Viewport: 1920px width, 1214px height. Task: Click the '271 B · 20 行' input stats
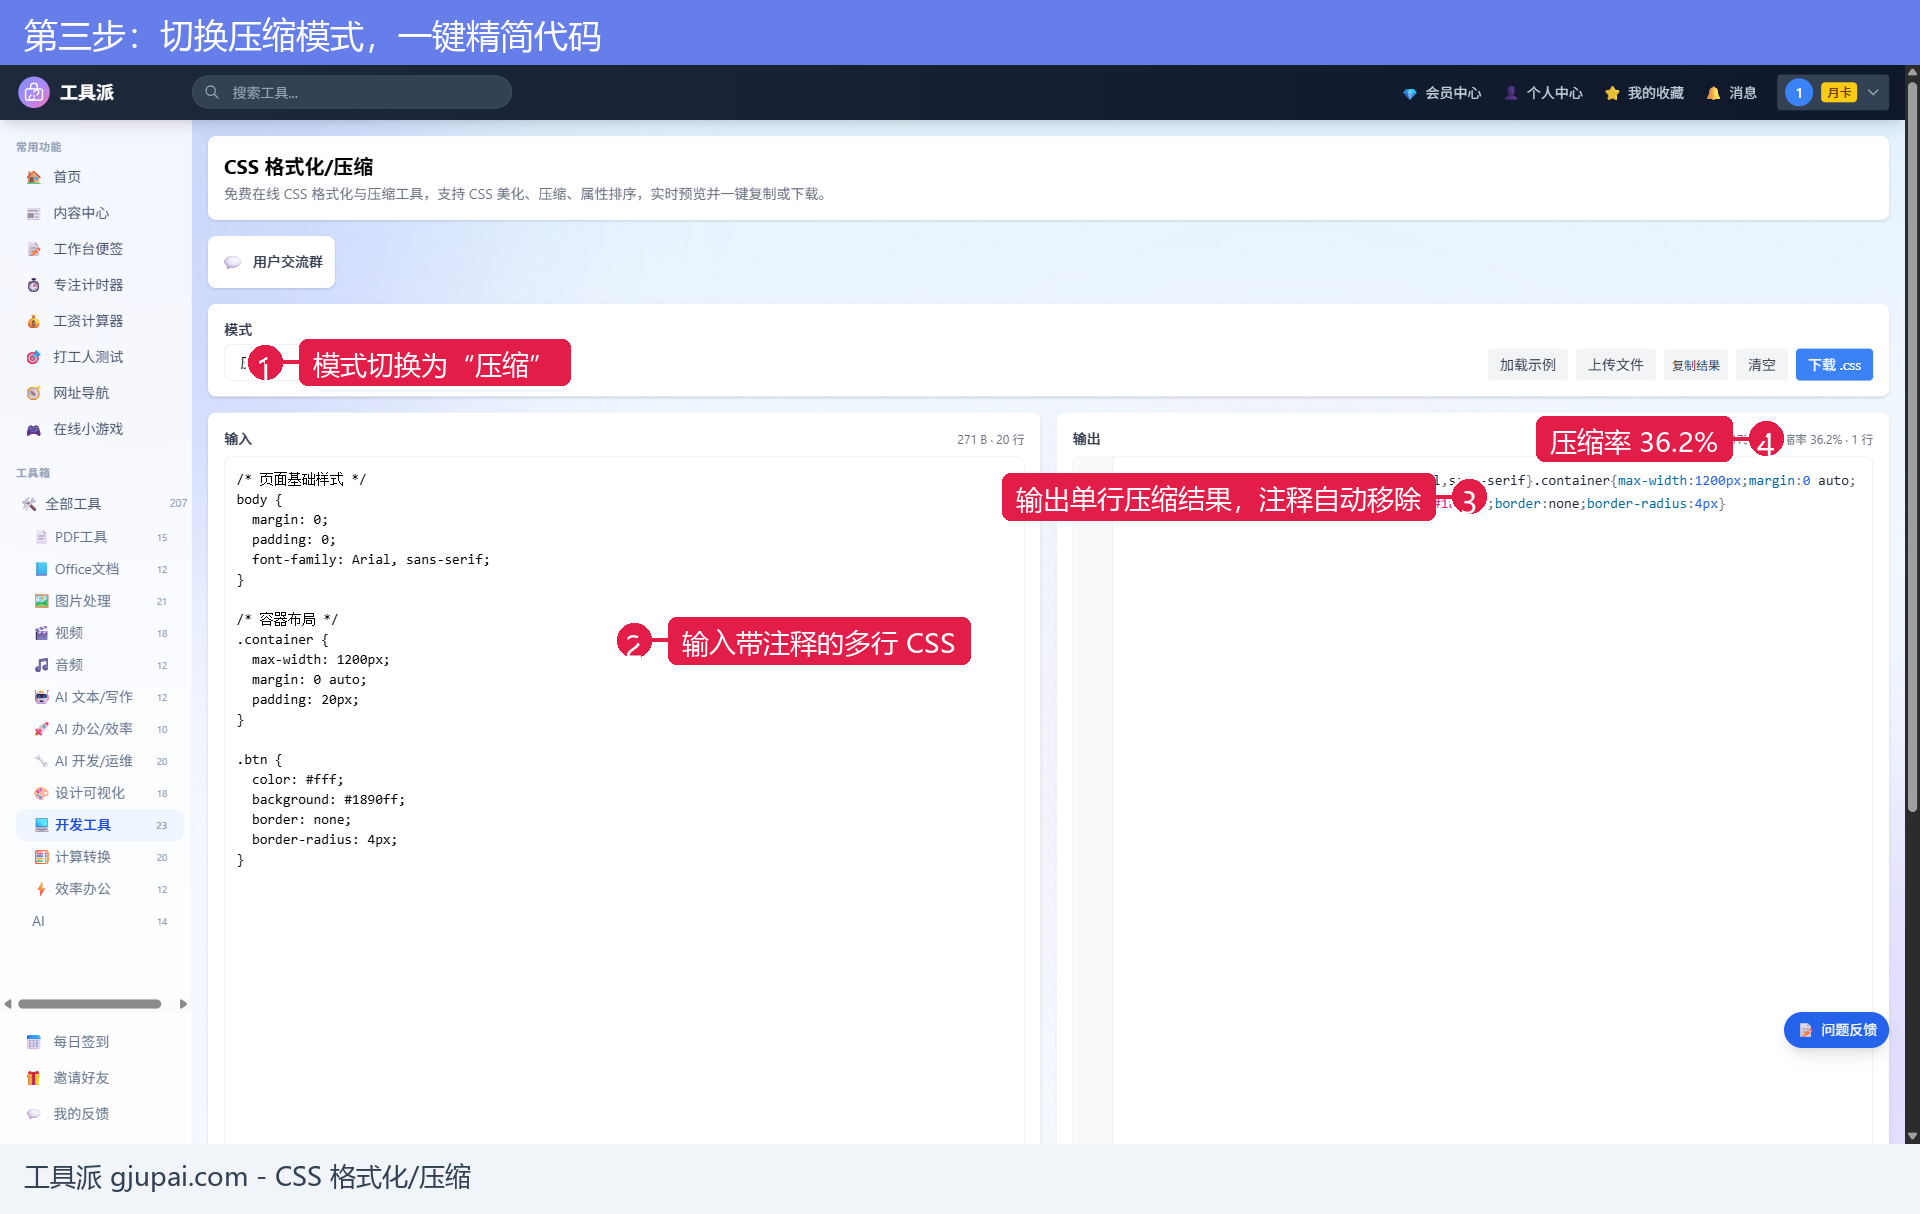(990, 440)
